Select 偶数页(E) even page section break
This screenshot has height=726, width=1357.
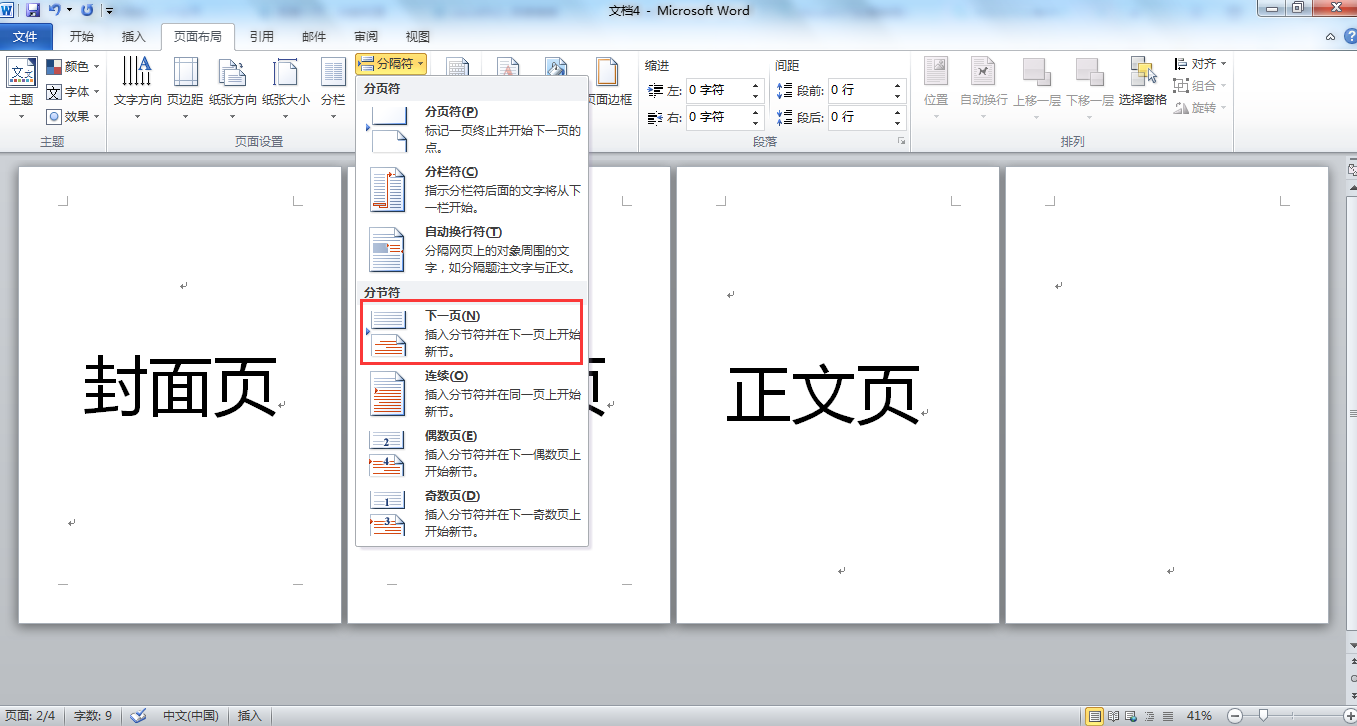[472, 454]
